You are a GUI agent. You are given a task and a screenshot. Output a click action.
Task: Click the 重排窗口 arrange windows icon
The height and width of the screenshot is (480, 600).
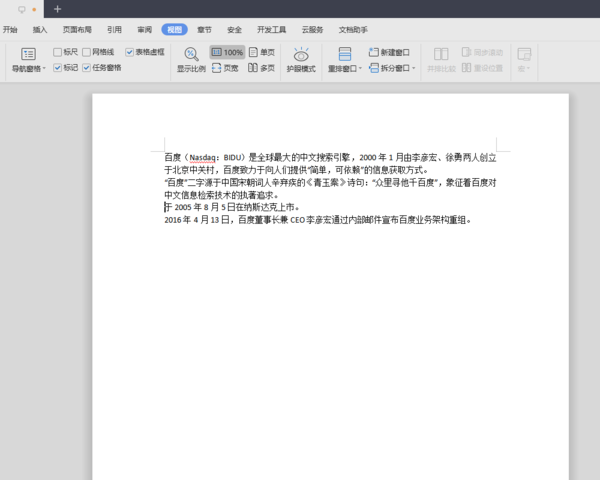coord(345,54)
